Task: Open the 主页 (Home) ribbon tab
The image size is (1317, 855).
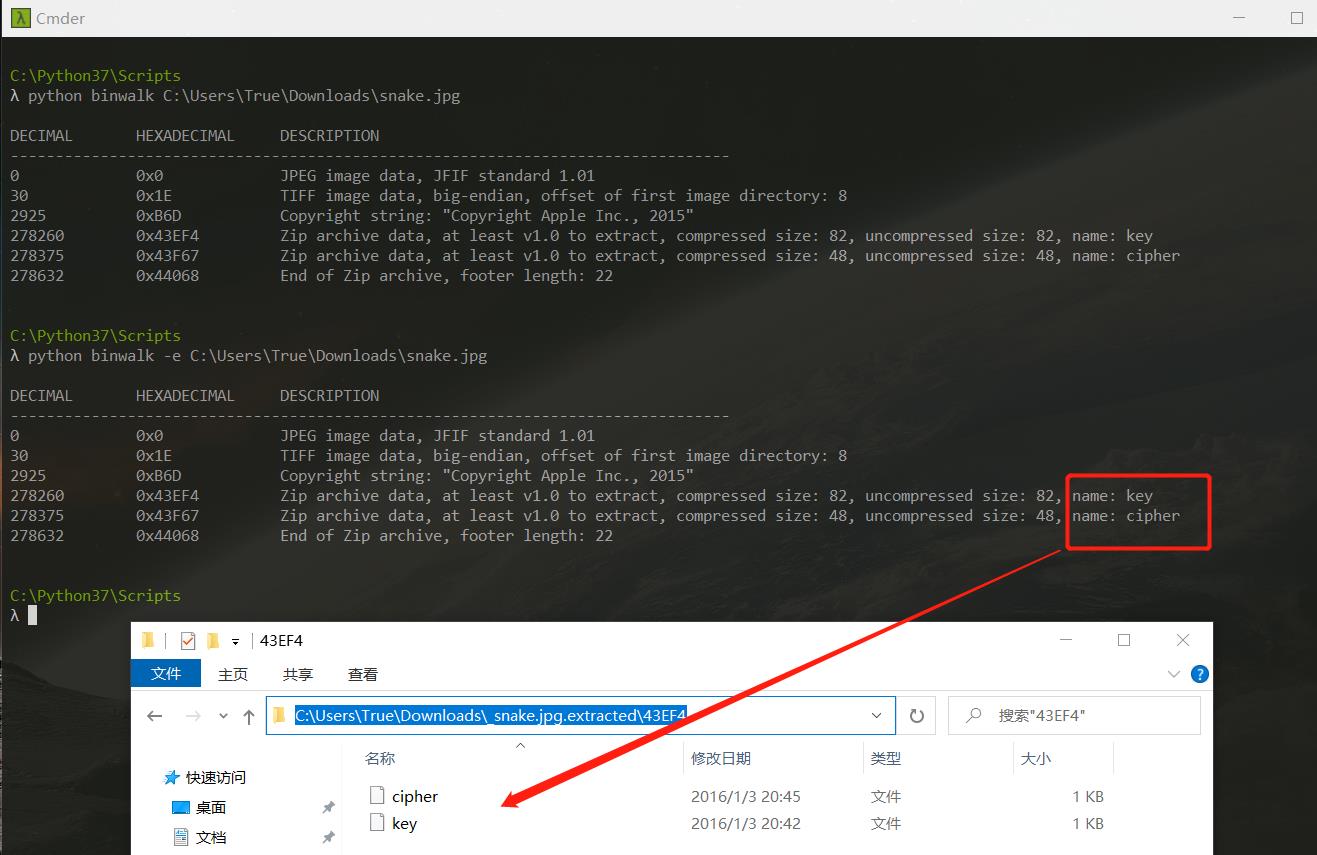Action: coord(233,674)
